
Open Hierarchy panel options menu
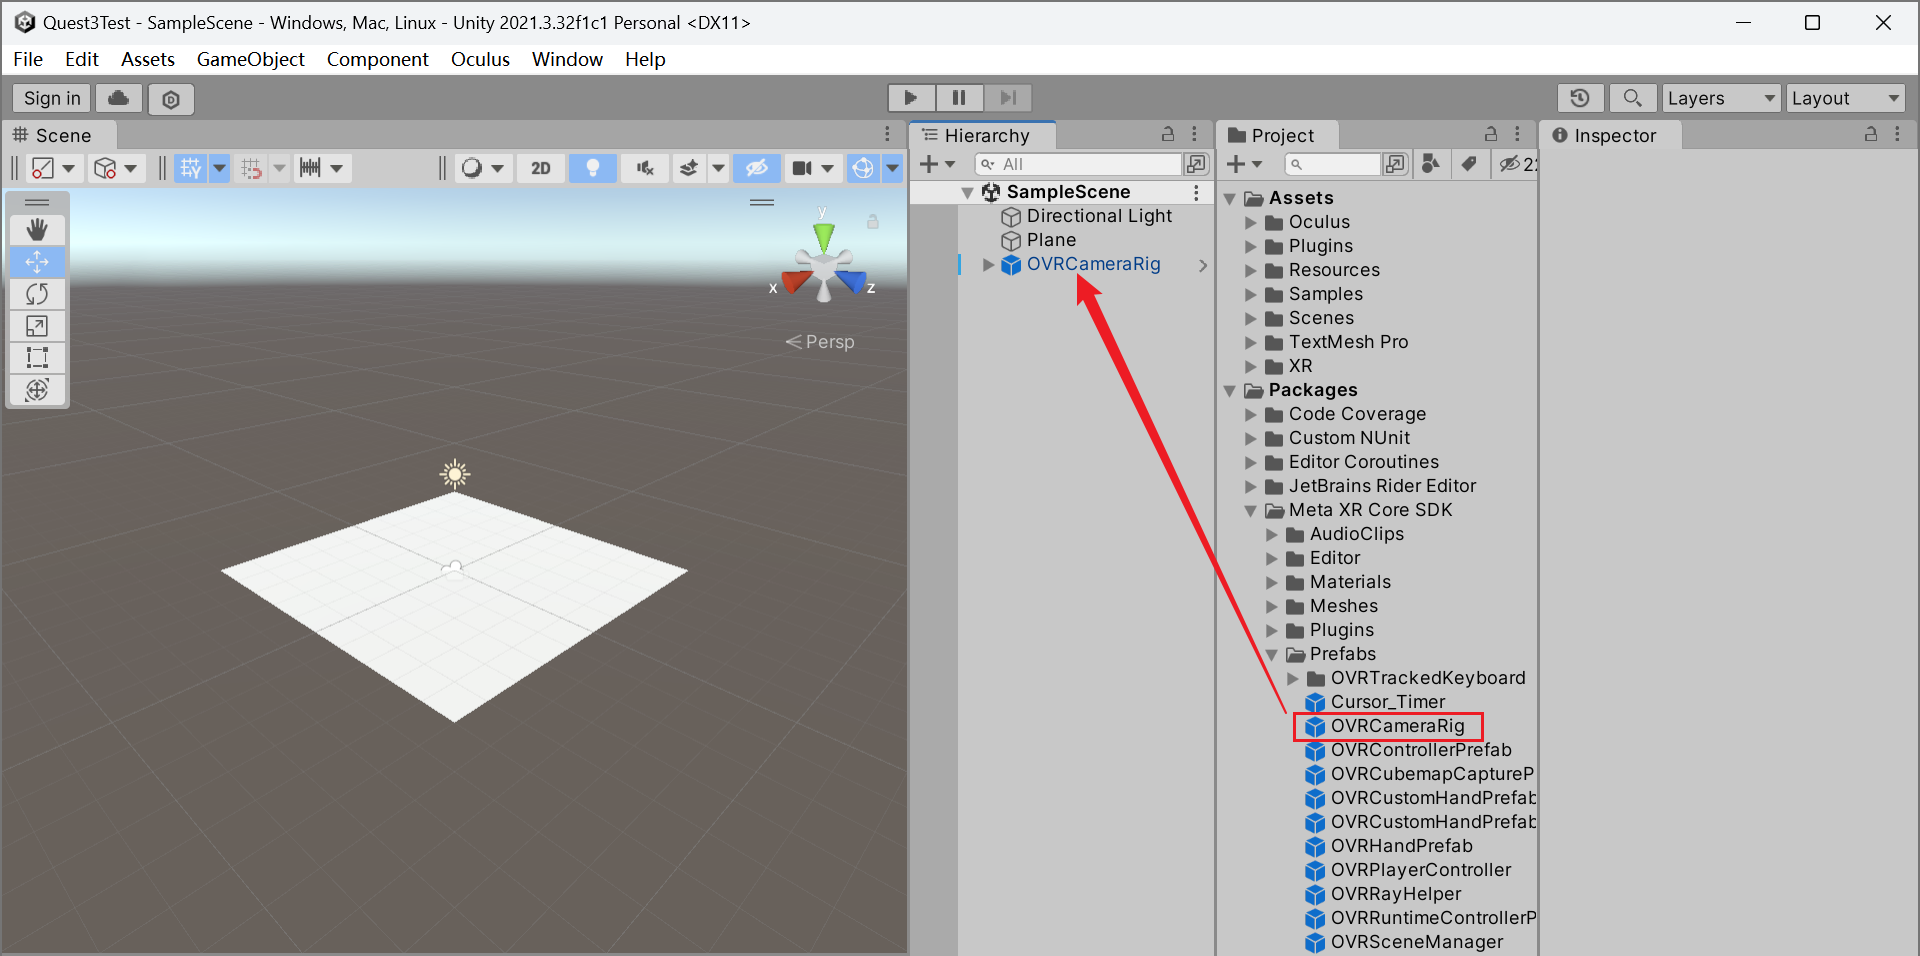coord(1194,134)
